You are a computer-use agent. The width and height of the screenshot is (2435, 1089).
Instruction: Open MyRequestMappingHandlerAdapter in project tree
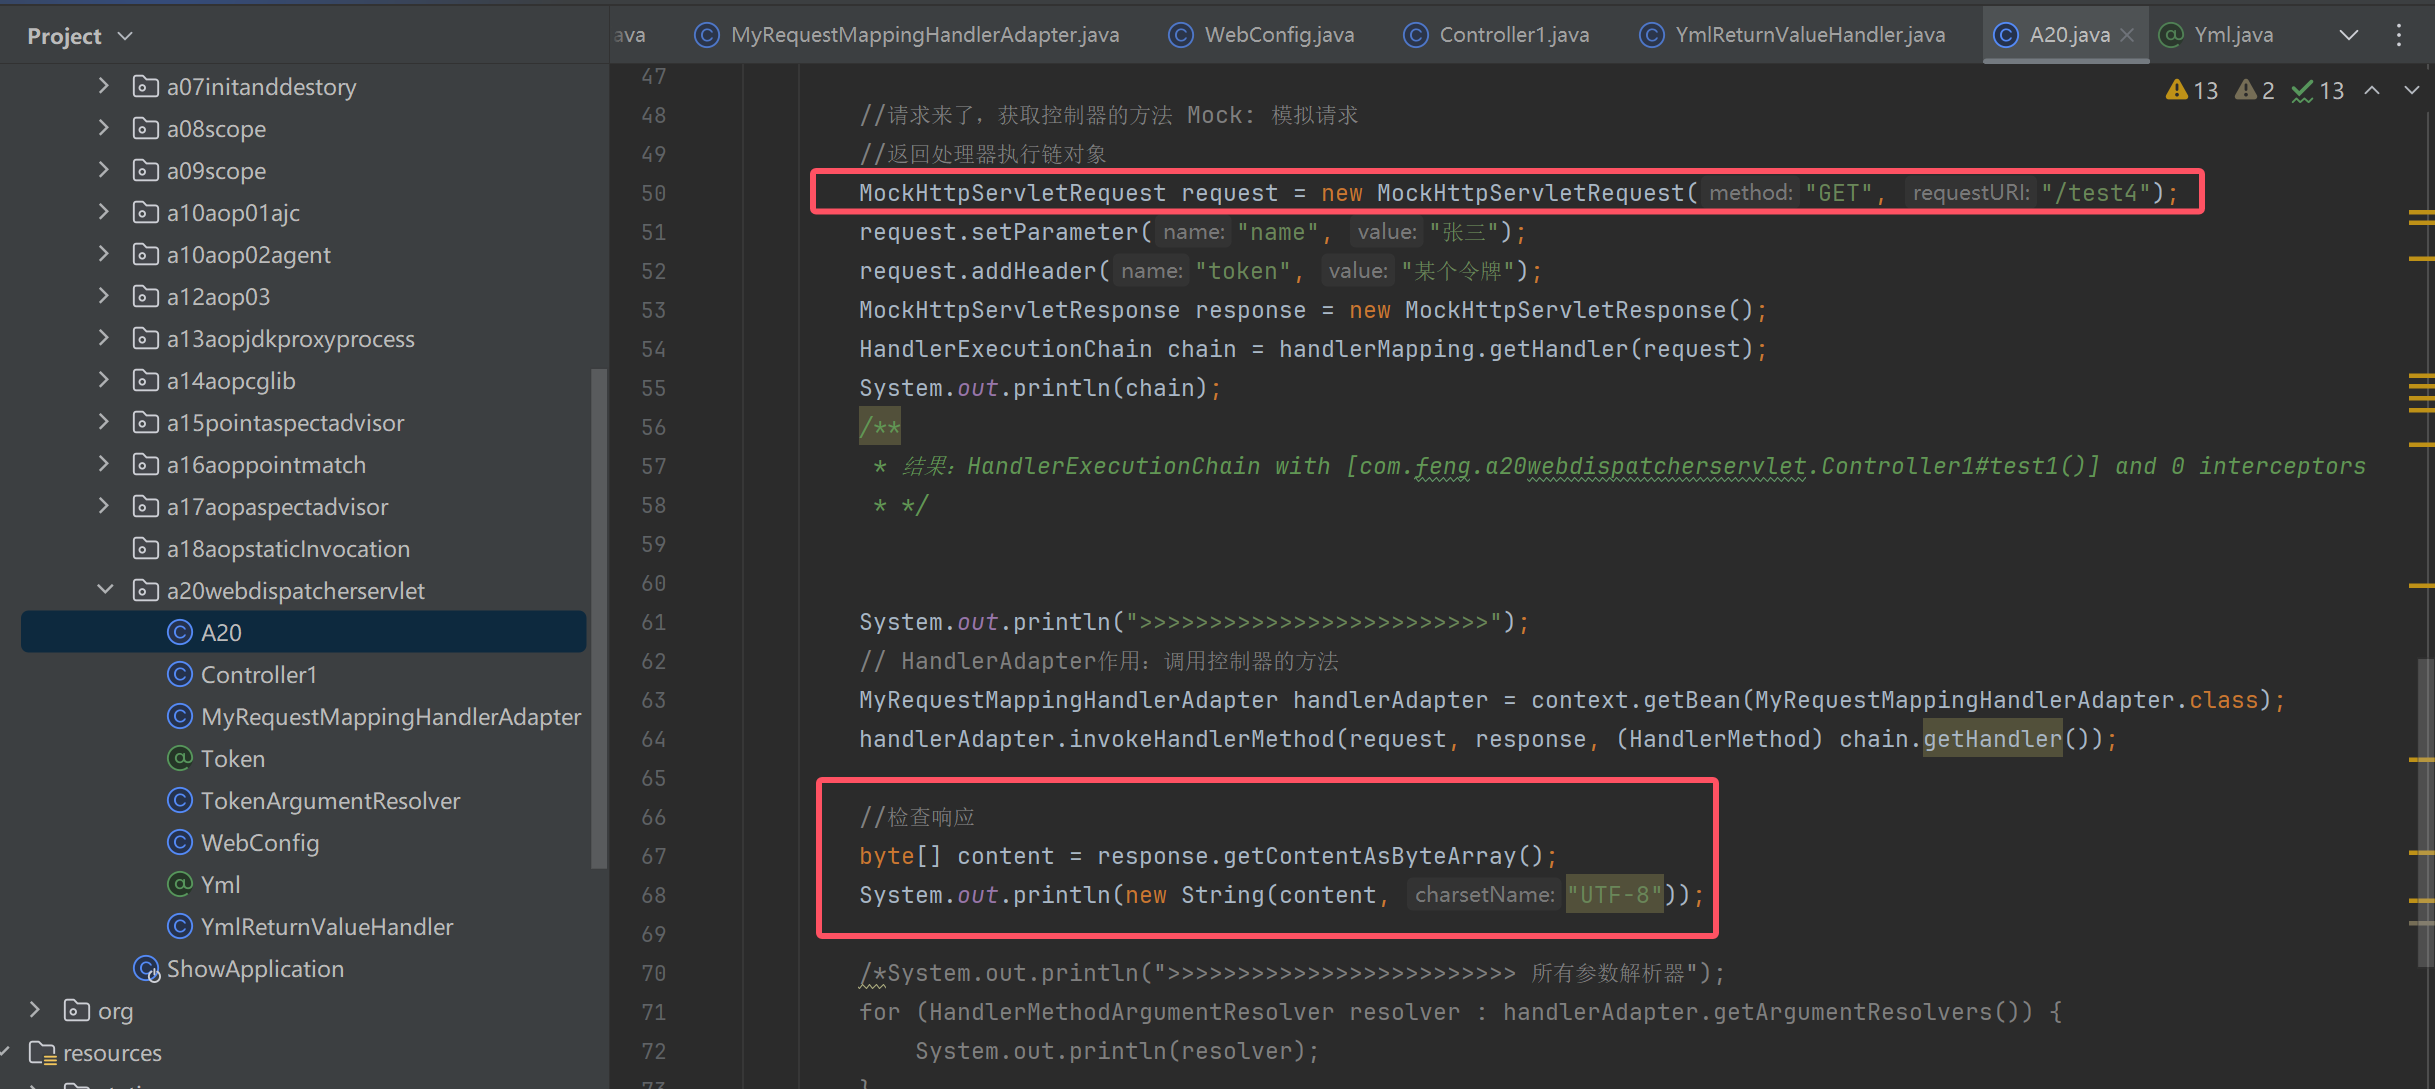pos(390,717)
